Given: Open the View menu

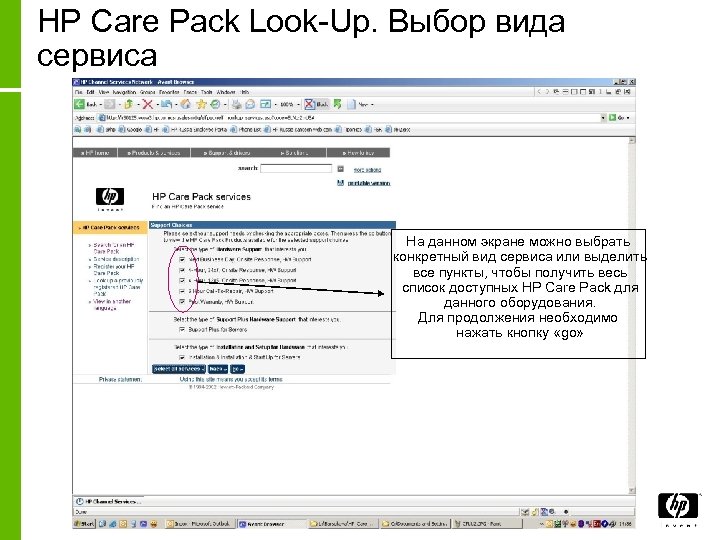Looking at the screenshot, I should [x=104, y=92].
